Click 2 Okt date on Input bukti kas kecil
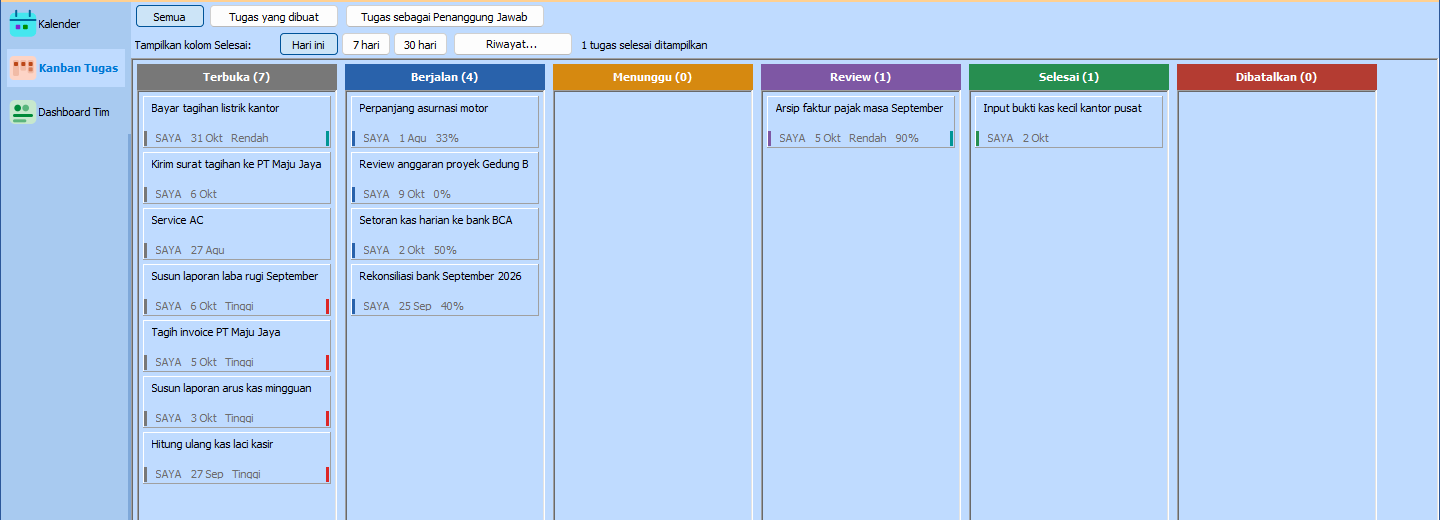This screenshot has height=520, width=1440. (x=1035, y=138)
